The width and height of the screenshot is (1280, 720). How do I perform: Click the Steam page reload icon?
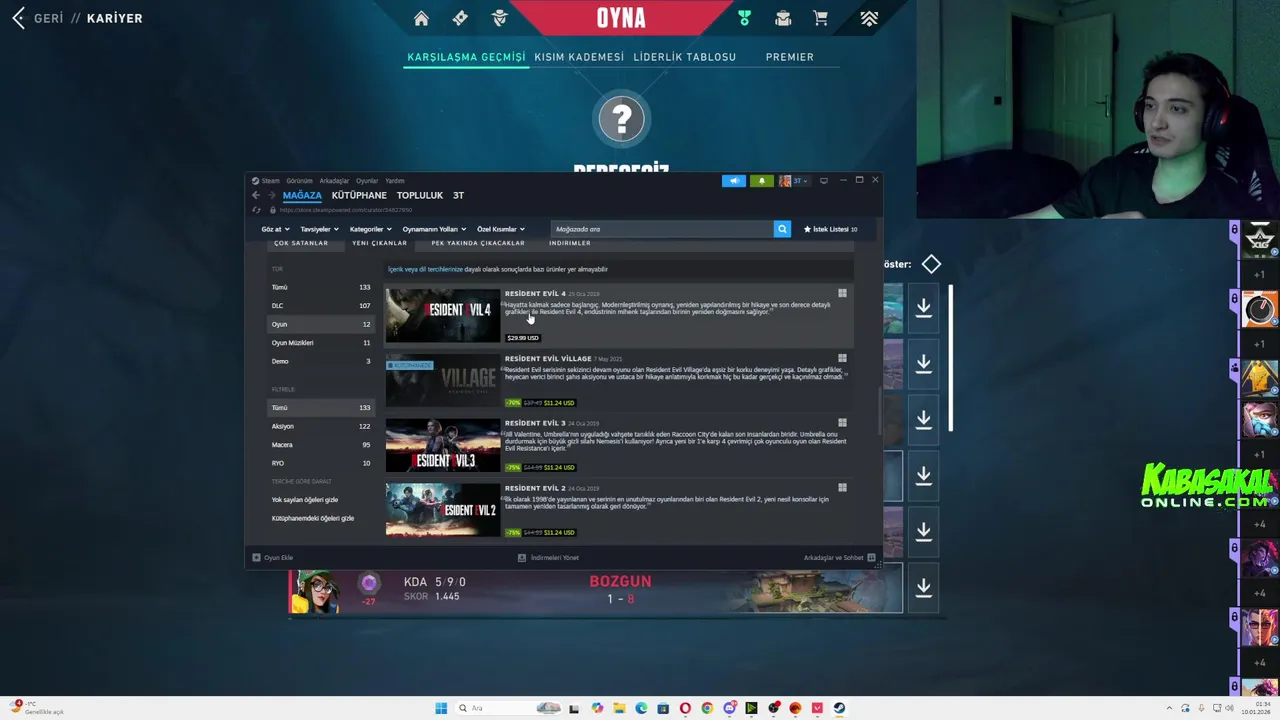click(x=257, y=210)
